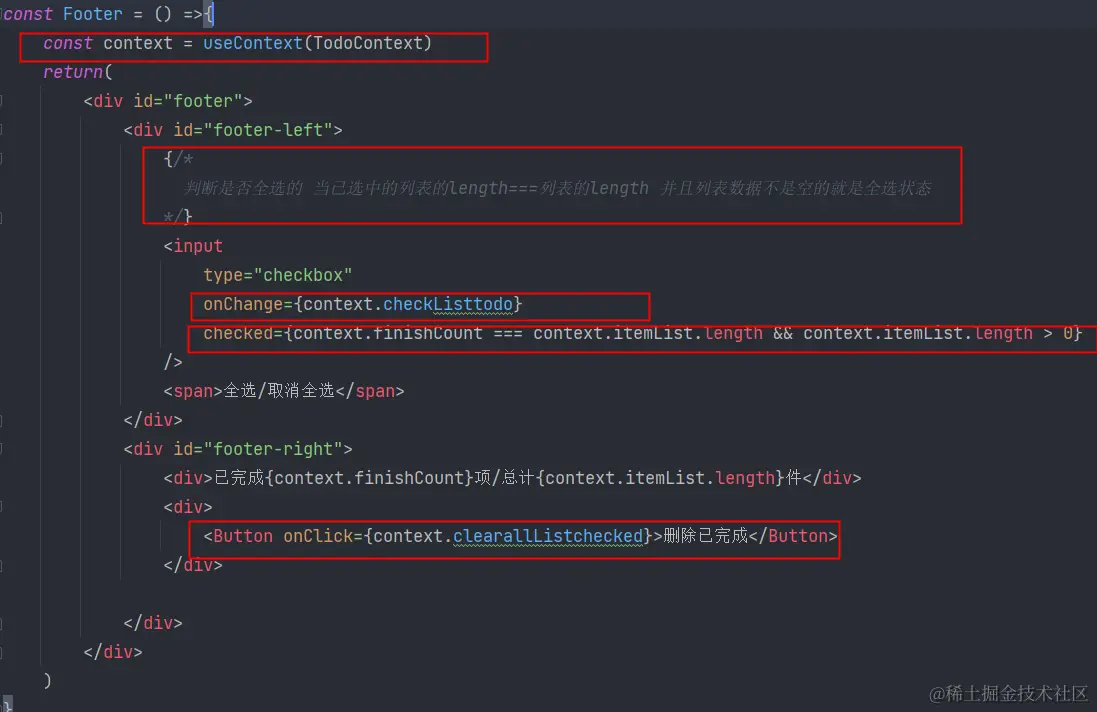Click the clearallListchecked method reference
1097x712 pixels.
(548, 536)
